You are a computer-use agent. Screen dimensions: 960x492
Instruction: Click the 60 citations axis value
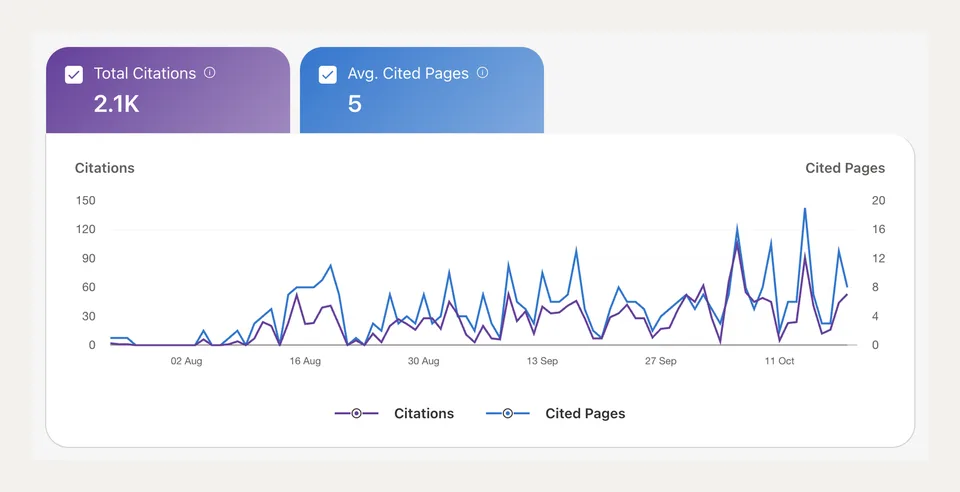click(x=89, y=287)
